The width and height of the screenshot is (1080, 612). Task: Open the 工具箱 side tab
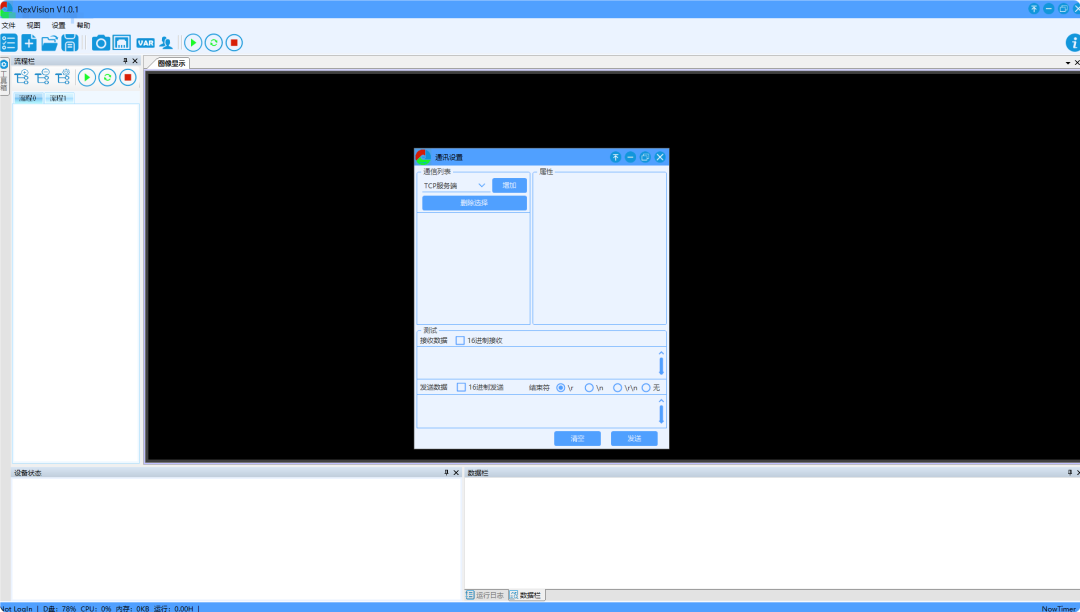pos(4,76)
